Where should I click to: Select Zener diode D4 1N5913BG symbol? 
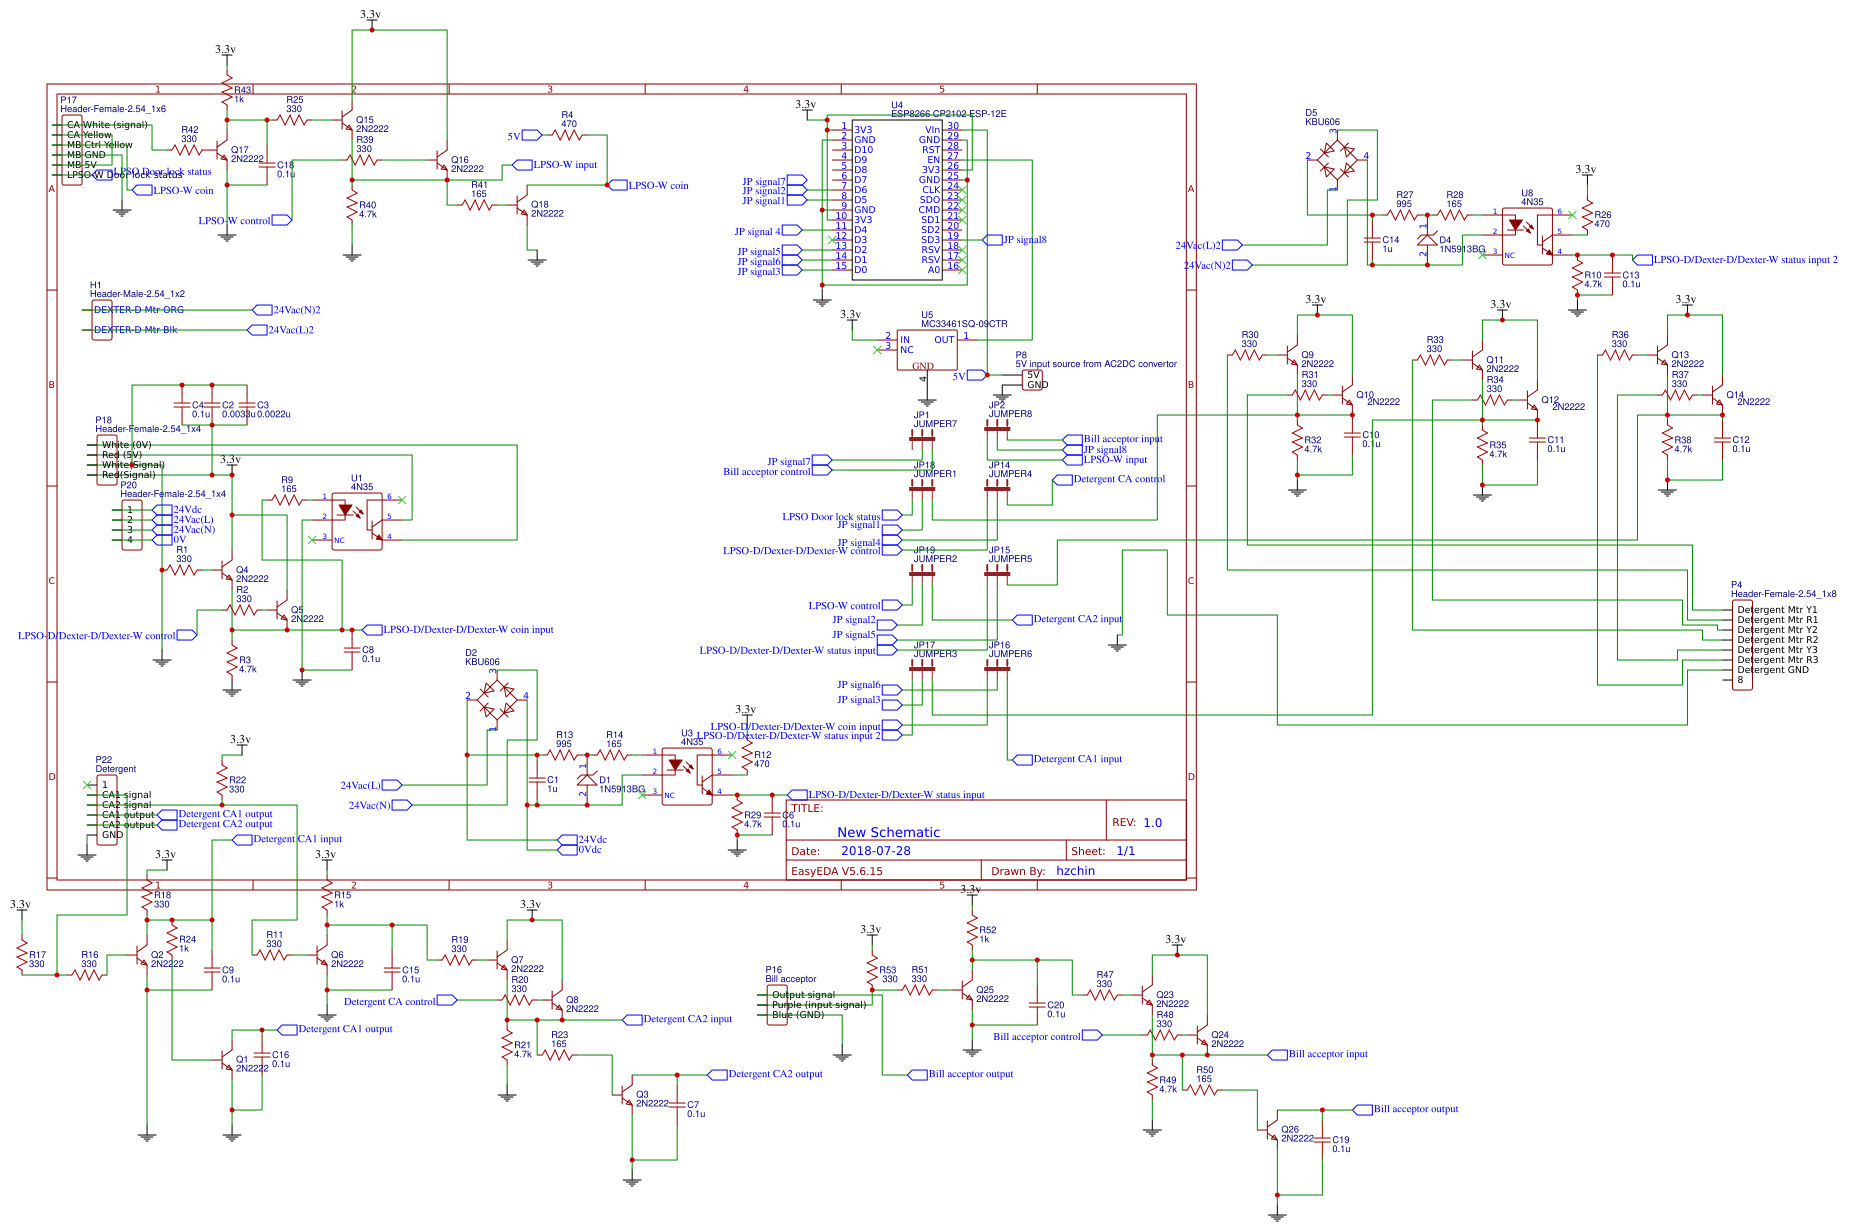1427,240
